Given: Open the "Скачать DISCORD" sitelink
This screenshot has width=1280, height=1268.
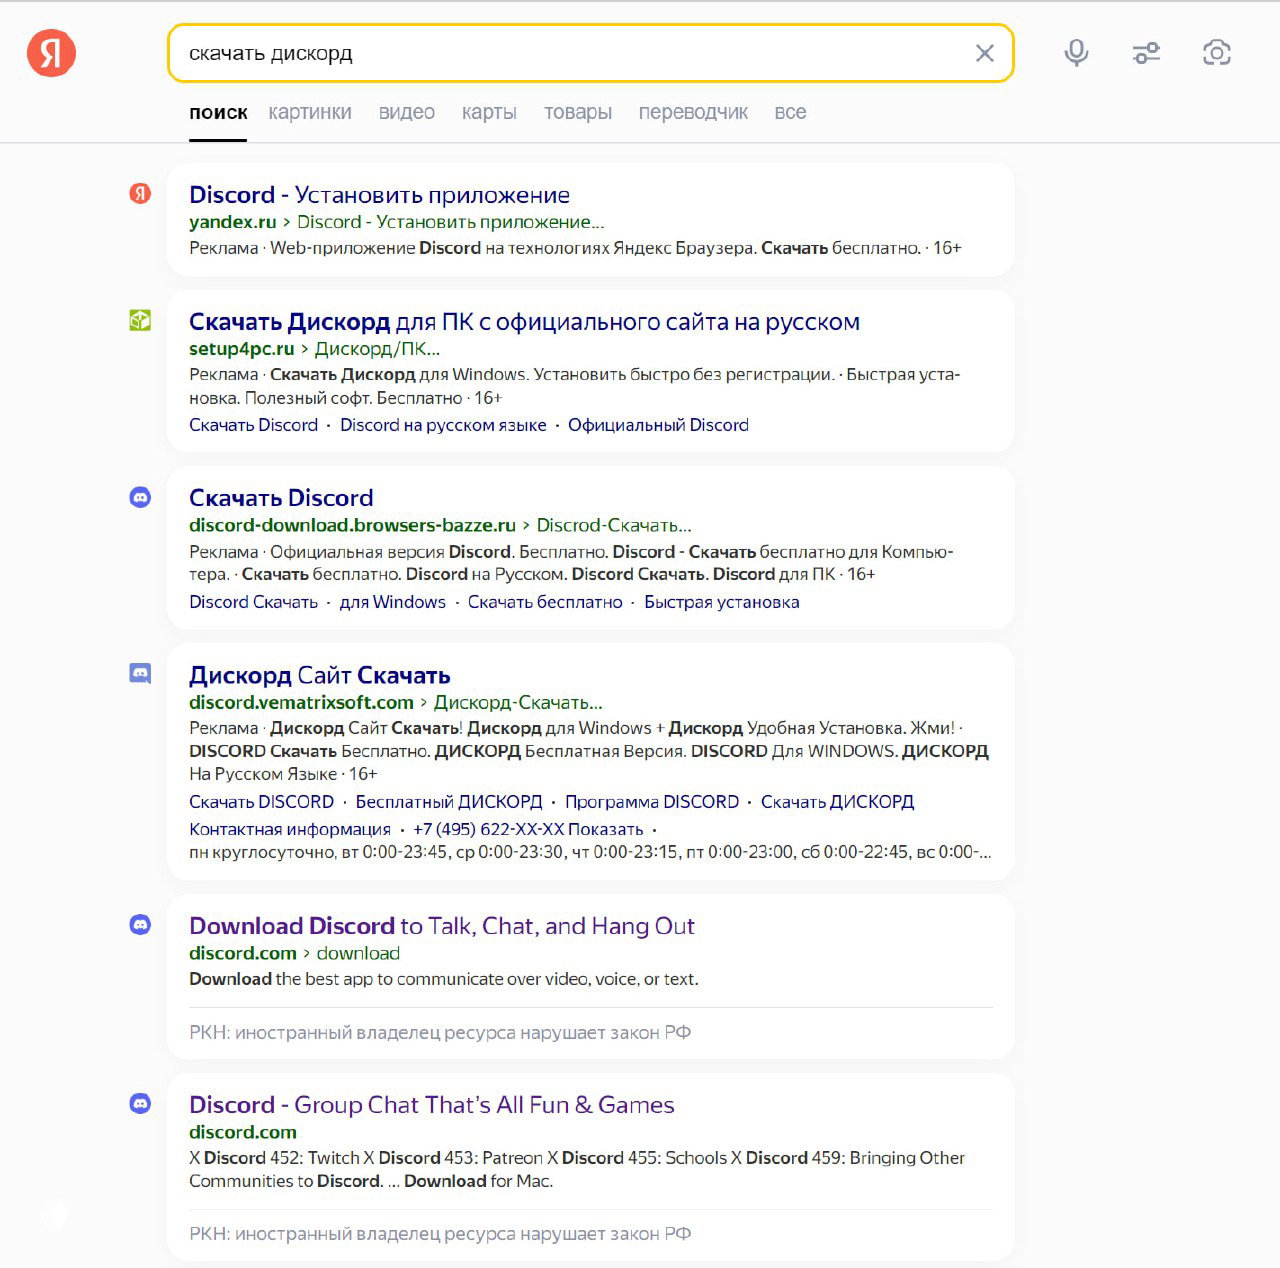Looking at the screenshot, I should (261, 802).
